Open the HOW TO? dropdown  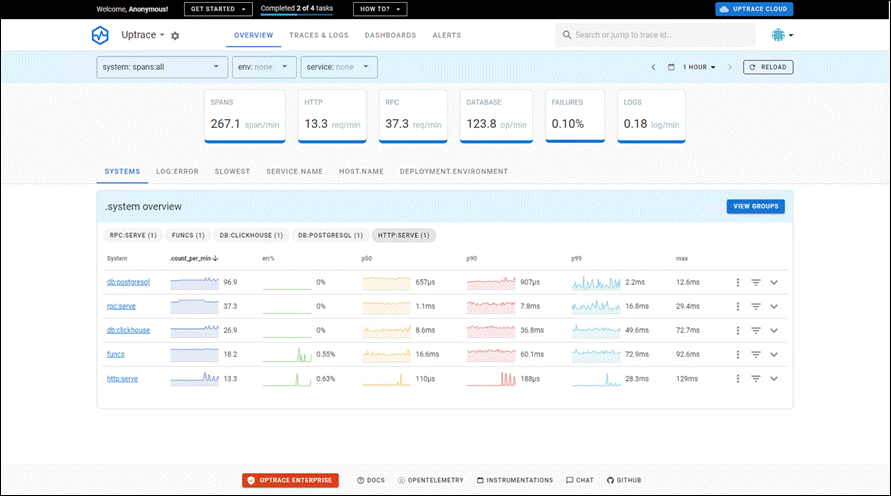pos(380,9)
